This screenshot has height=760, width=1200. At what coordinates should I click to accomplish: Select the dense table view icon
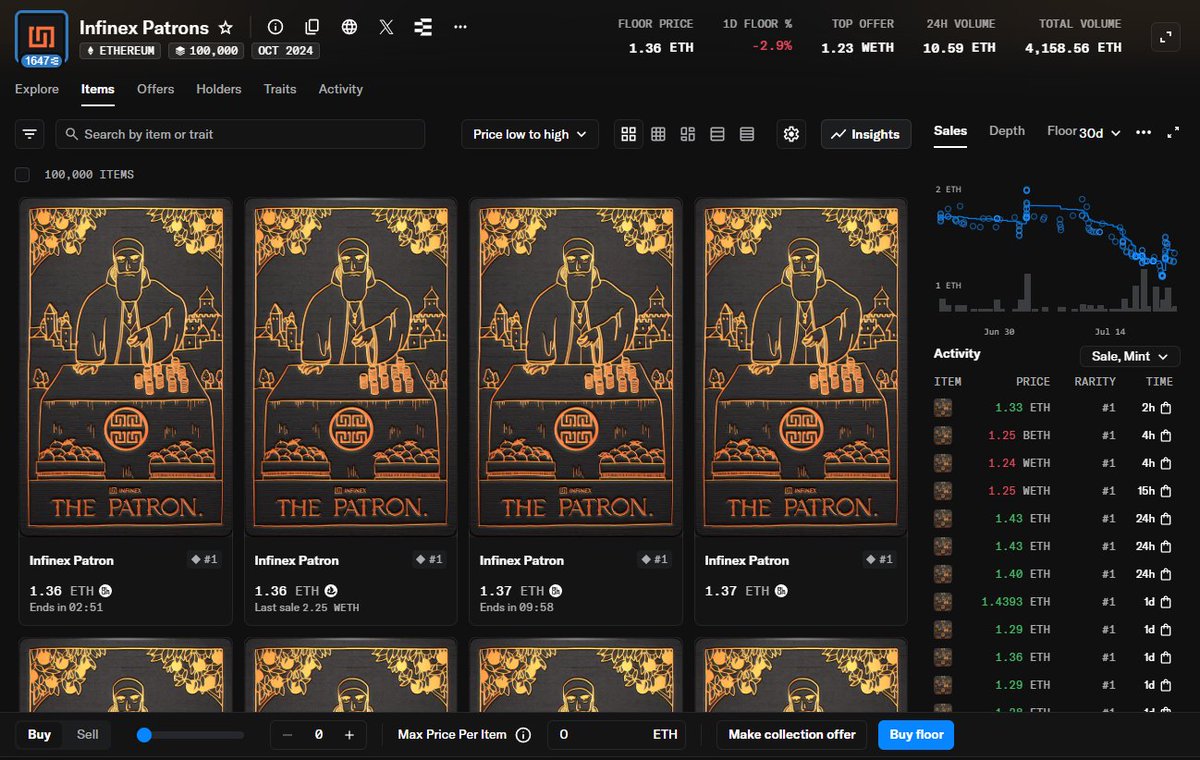[747, 134]
